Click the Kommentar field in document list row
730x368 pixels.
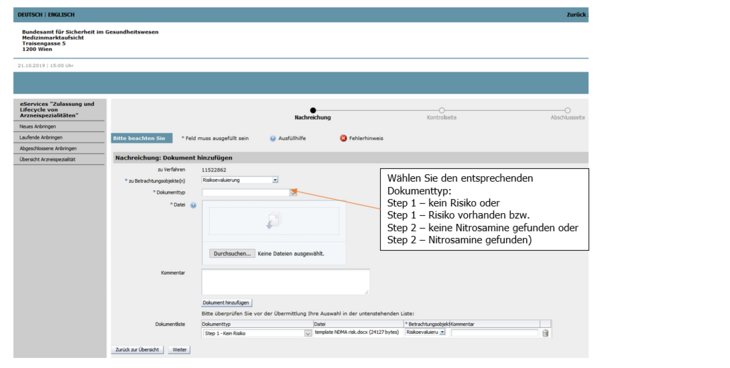click(x=494, y=333)
